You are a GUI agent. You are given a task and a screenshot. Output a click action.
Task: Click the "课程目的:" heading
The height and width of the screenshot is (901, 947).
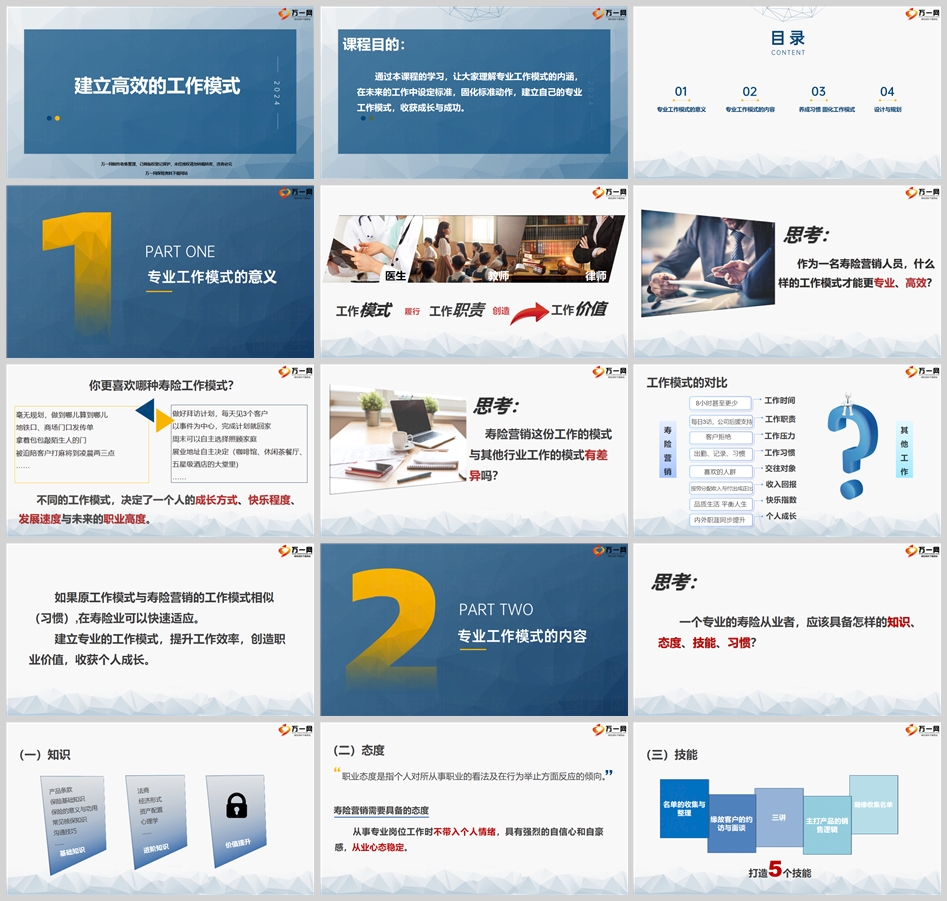374,45
